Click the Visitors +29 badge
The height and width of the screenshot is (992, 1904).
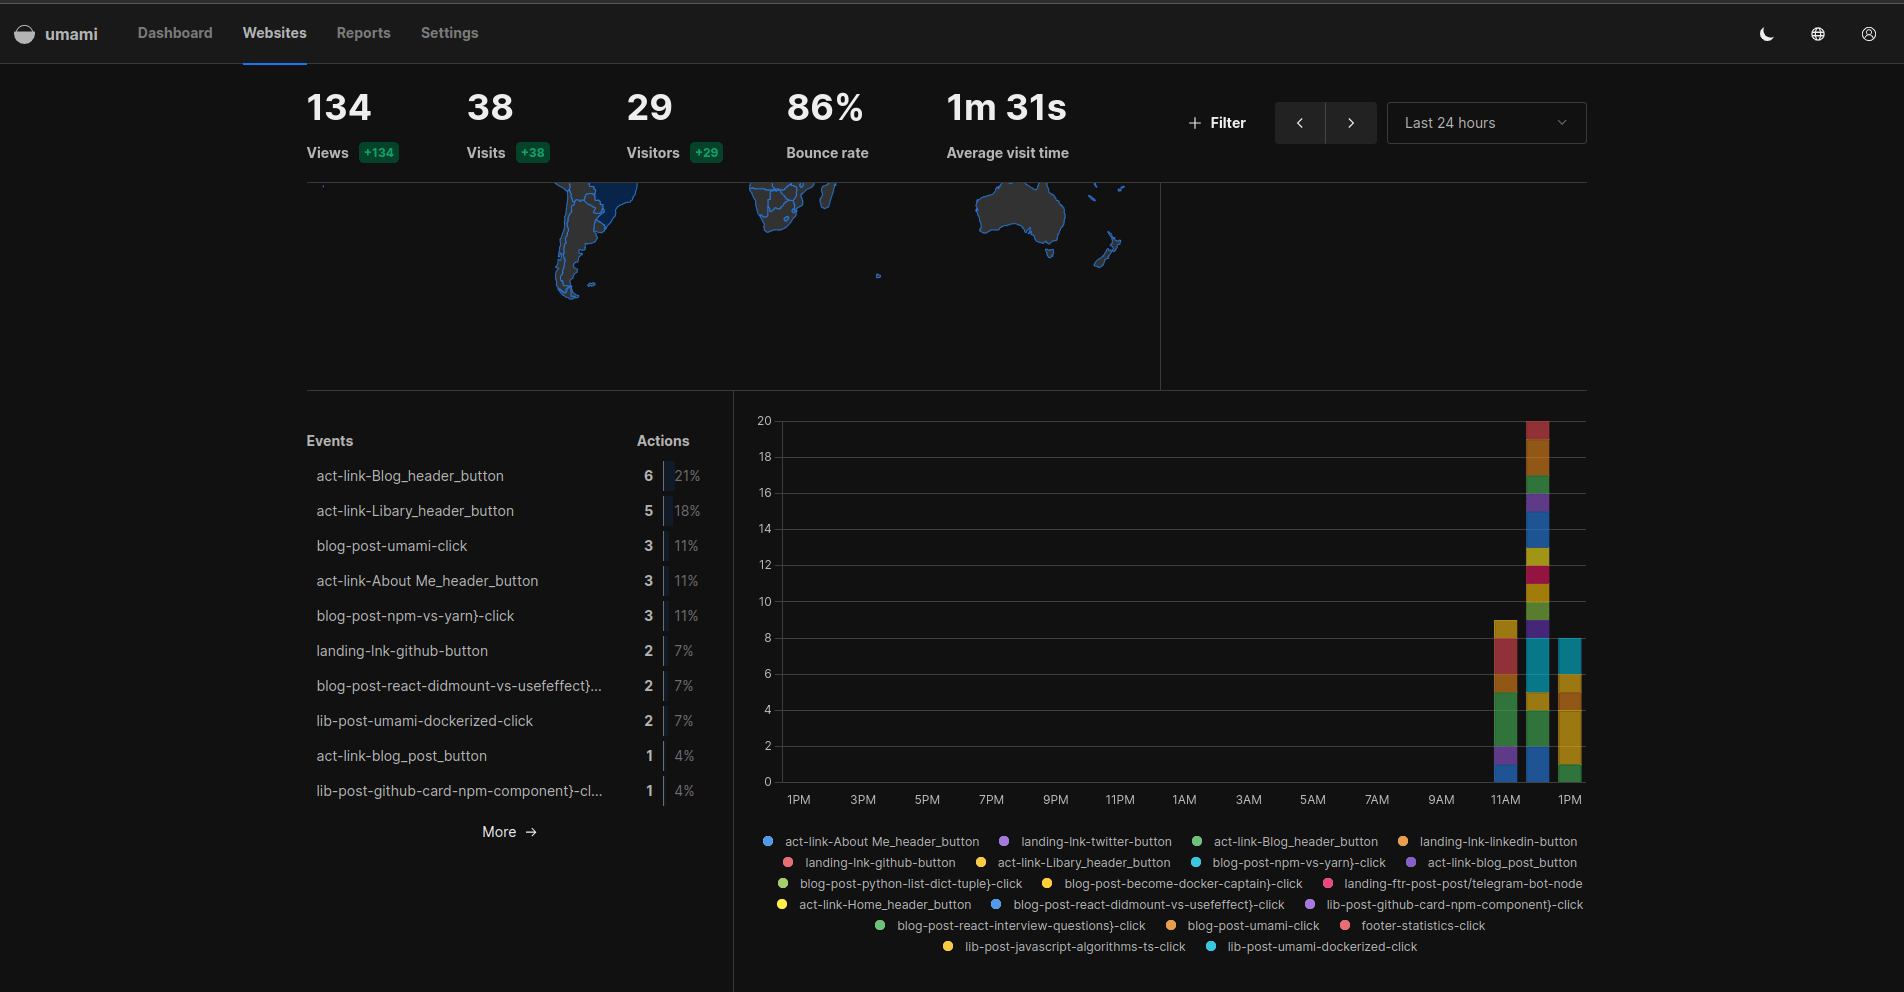pos(707,153)
